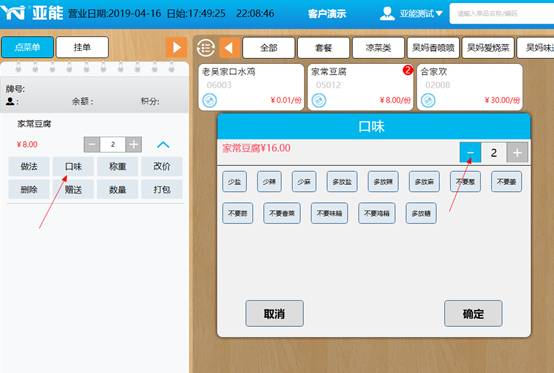This screenshot has width=554, height=373.
Task: Decrease quantity in the 口味 dialog
Action: coord(470,153)
